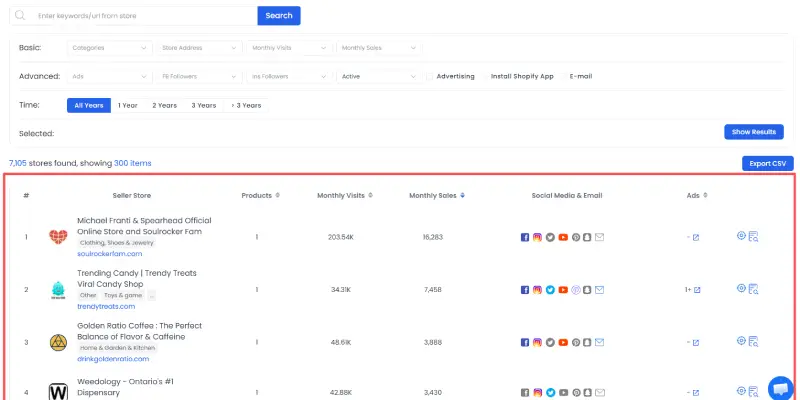Sort by Ads column
The width and height of the screenshot is (800, 400).
[x=706, y=195]
